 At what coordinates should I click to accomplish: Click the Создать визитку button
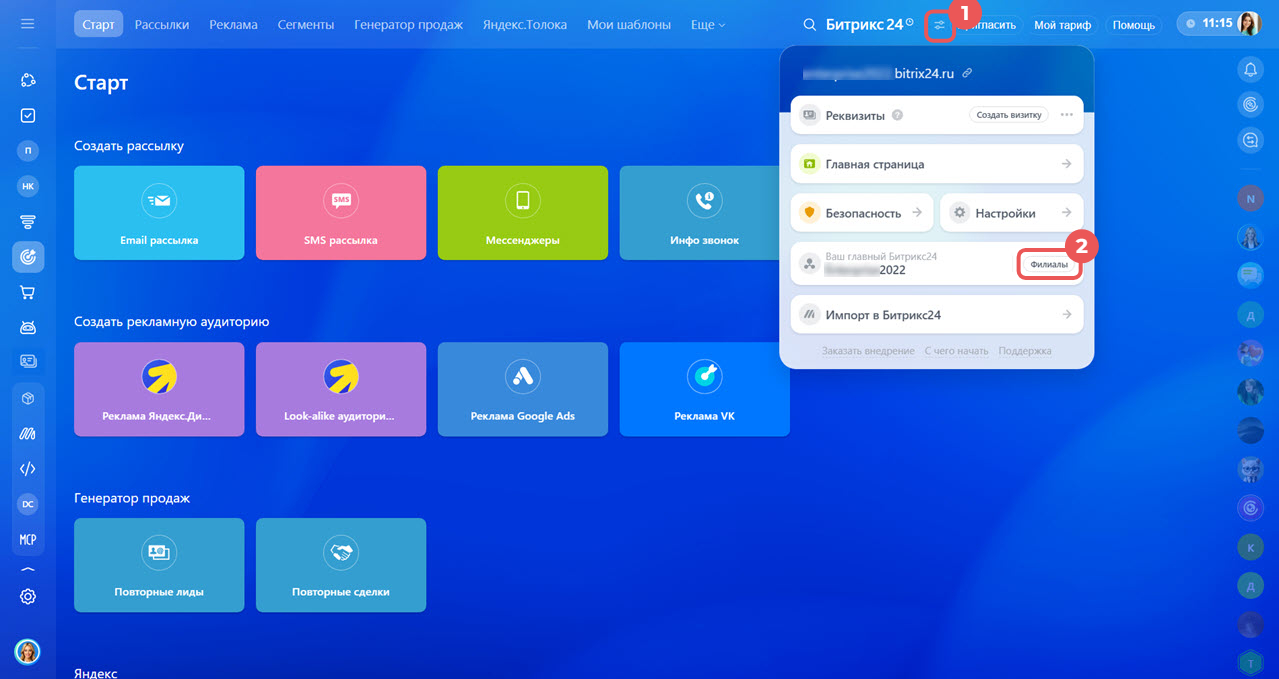click(1009, 115)
